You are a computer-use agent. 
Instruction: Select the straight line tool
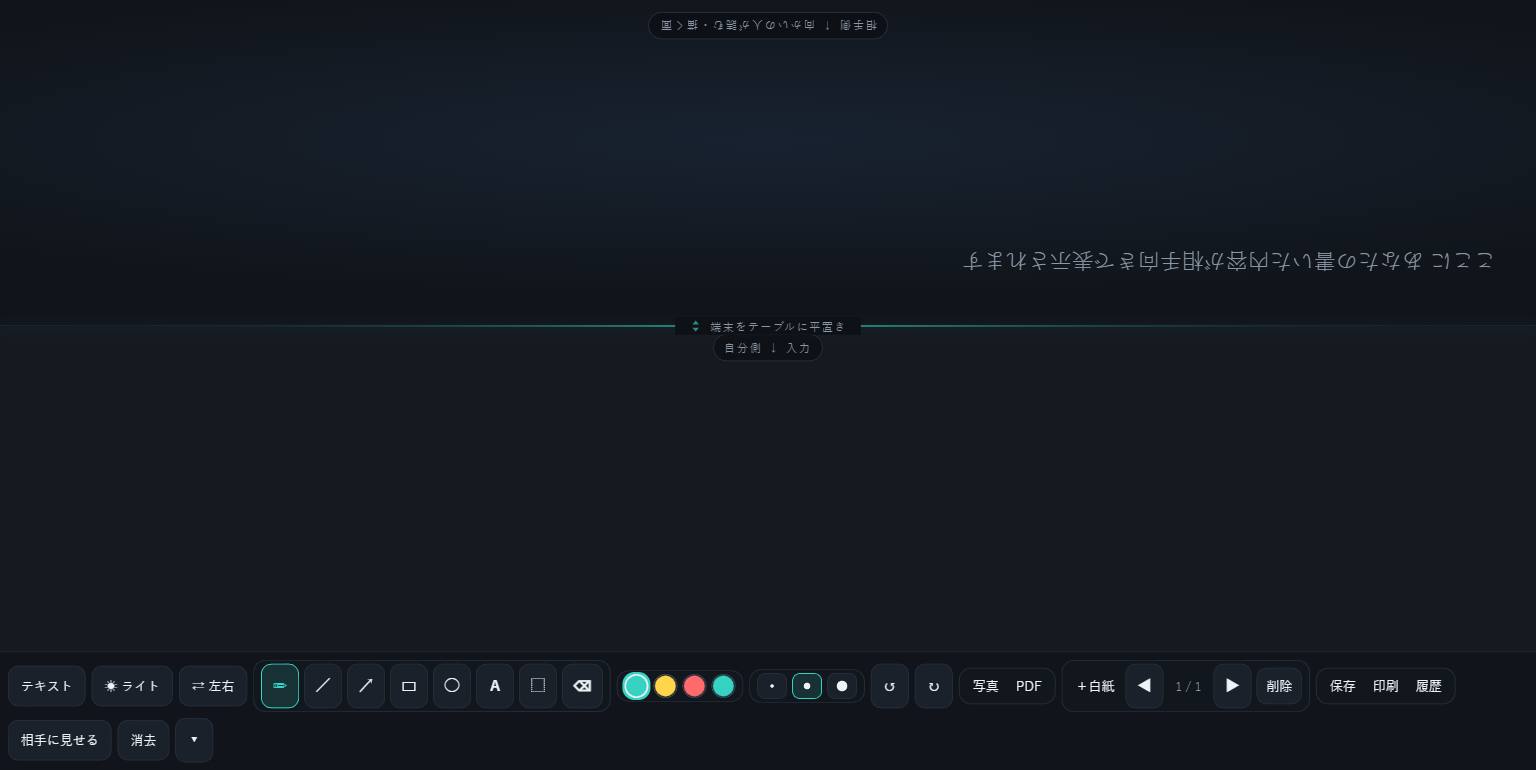point(323,686)
